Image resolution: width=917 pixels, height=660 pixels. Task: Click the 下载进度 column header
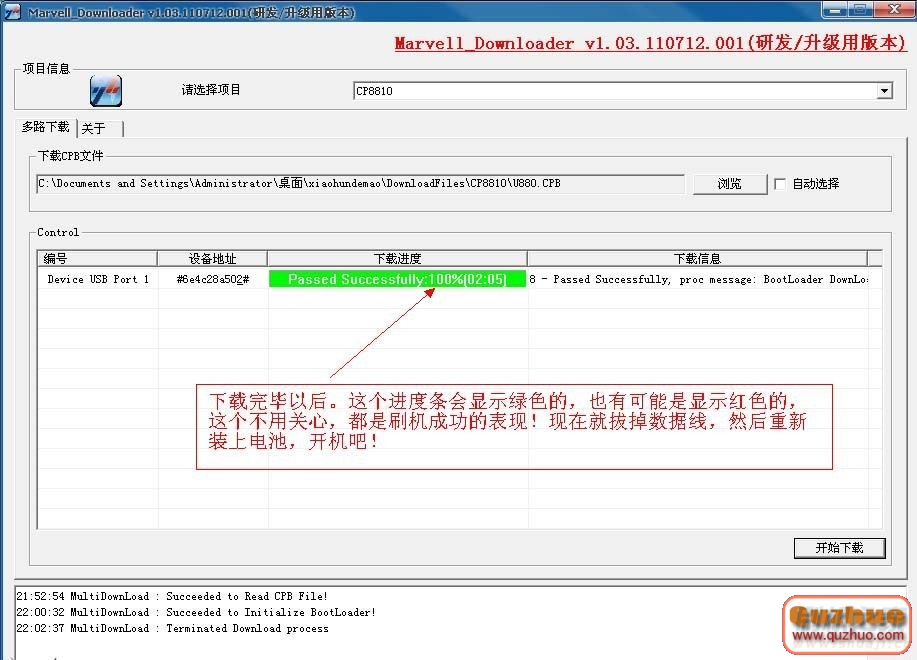tap(397, 258)
